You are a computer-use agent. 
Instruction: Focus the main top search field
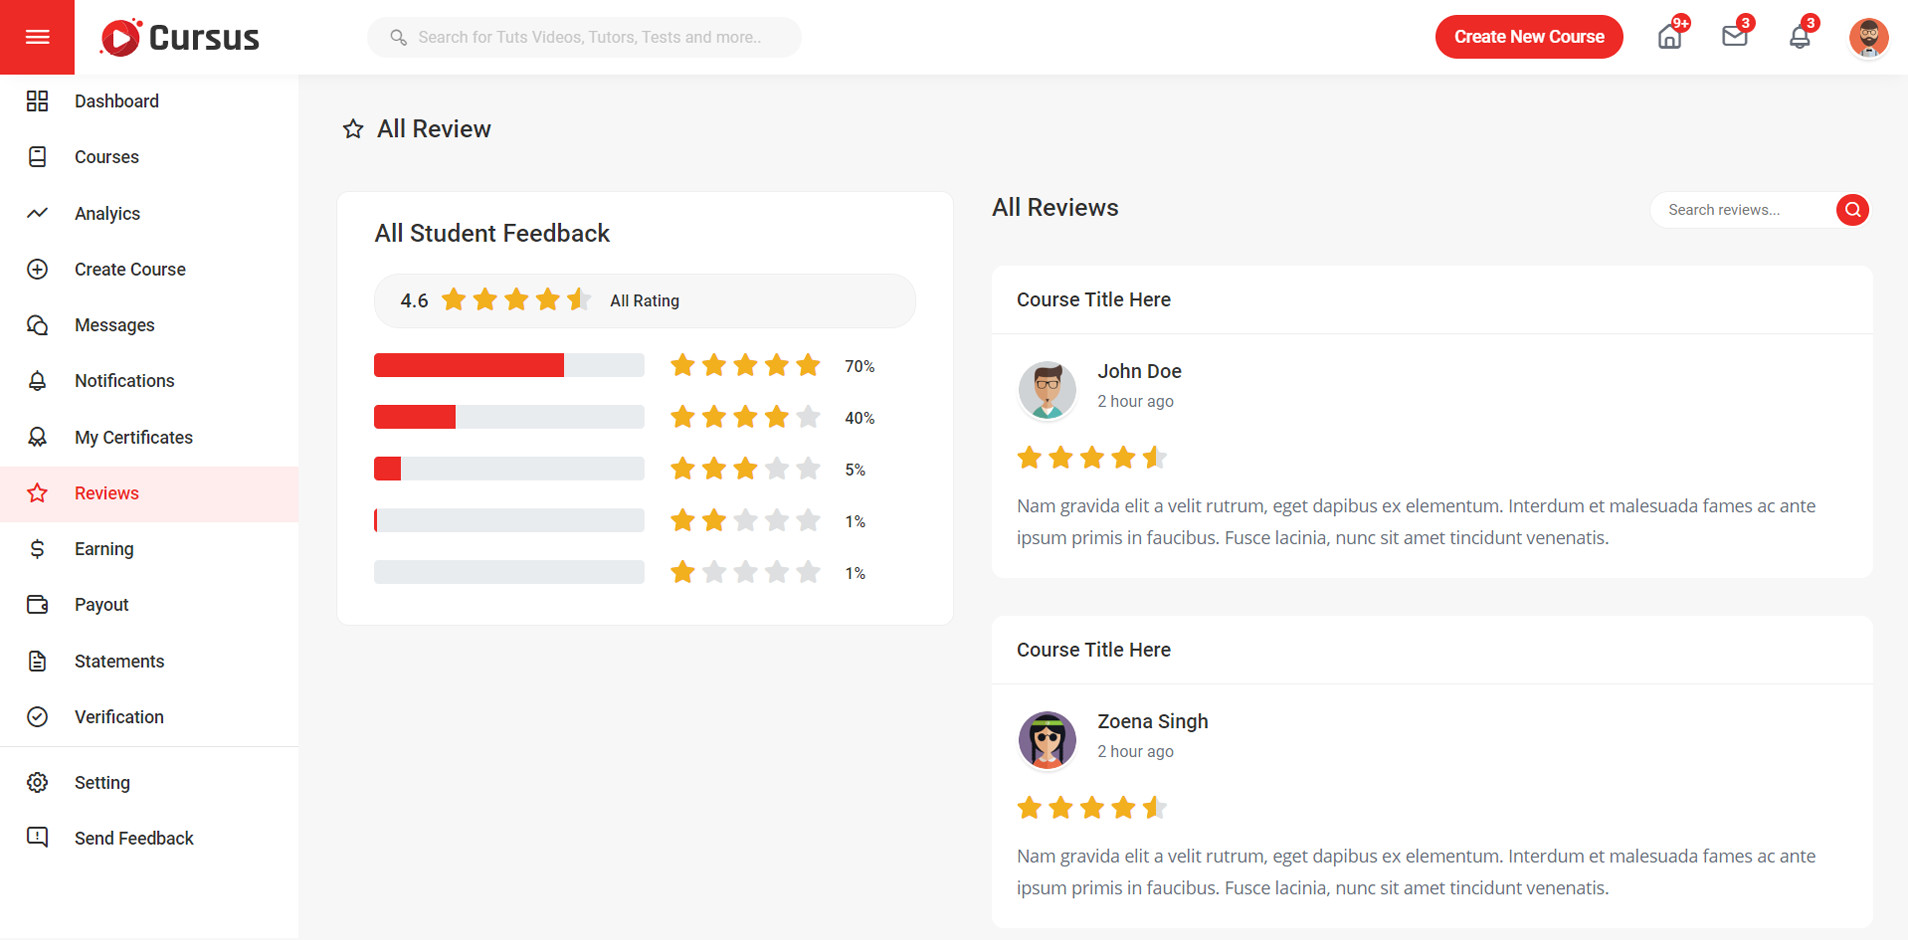click(x=590, y=38)
